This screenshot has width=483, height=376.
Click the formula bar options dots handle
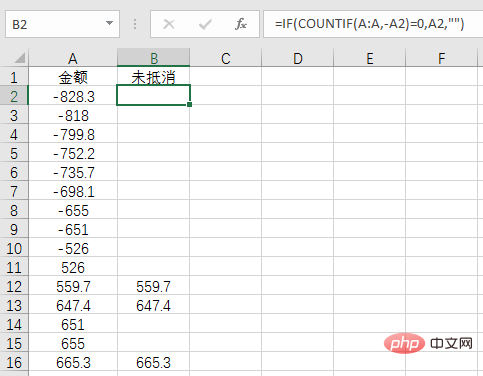click(135, 24)
